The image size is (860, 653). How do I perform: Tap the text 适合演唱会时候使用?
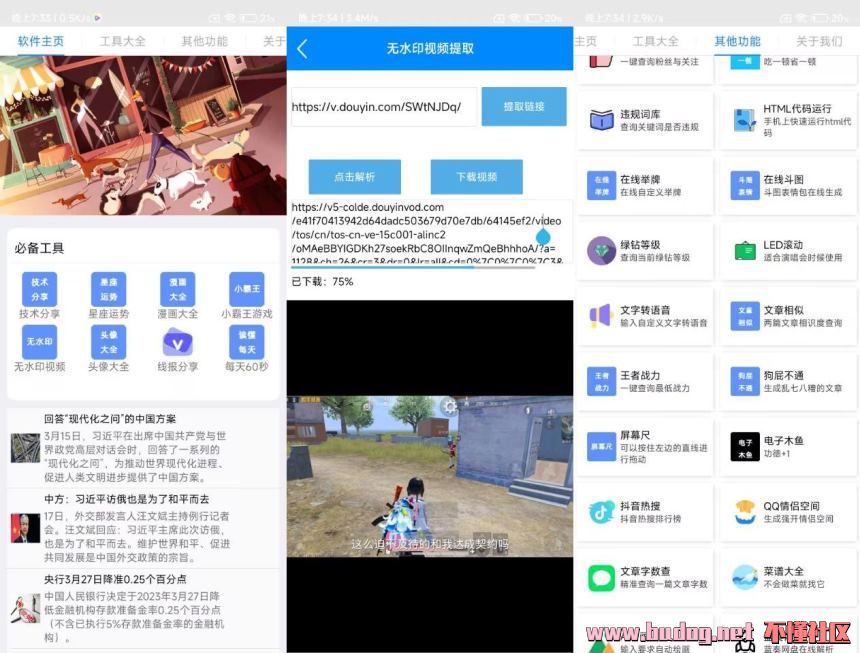point(802,258)
